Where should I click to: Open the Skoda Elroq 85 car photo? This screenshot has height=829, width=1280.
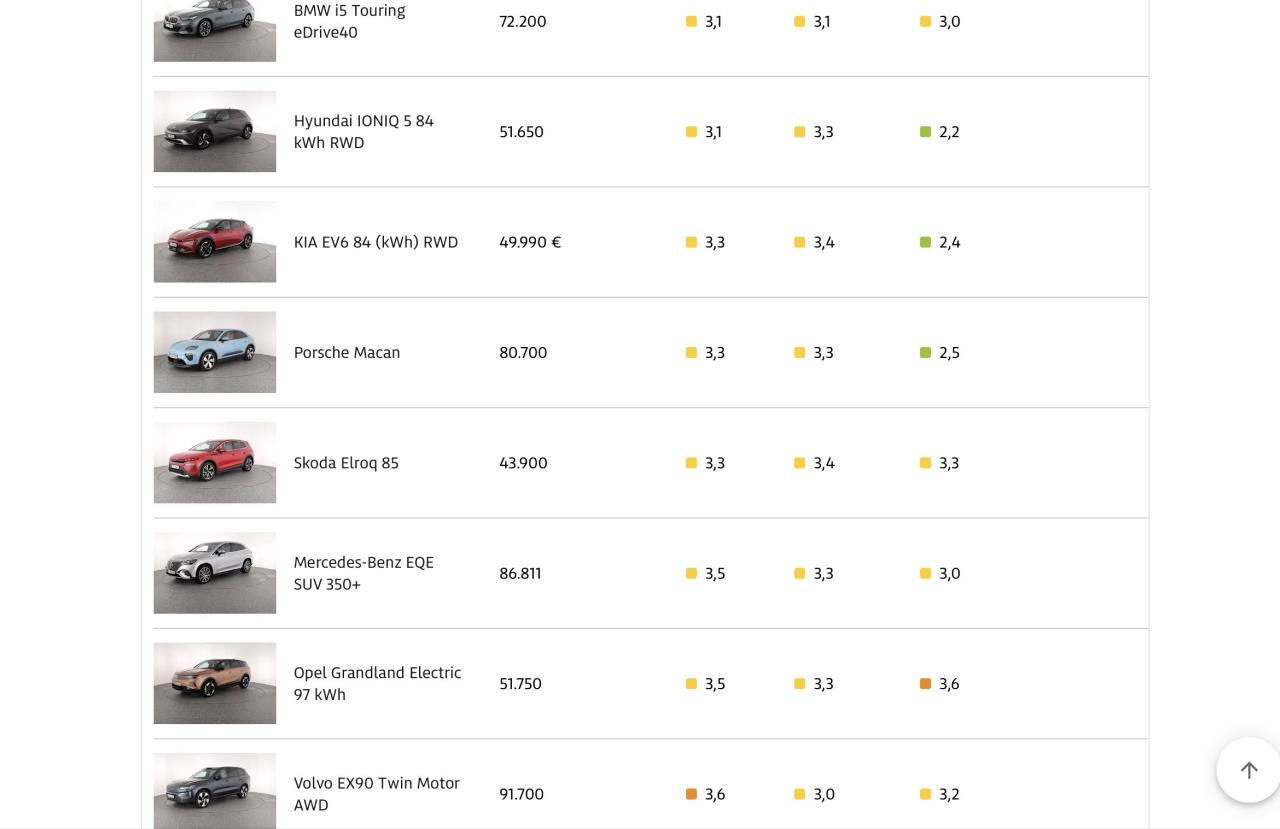[215, 462]
